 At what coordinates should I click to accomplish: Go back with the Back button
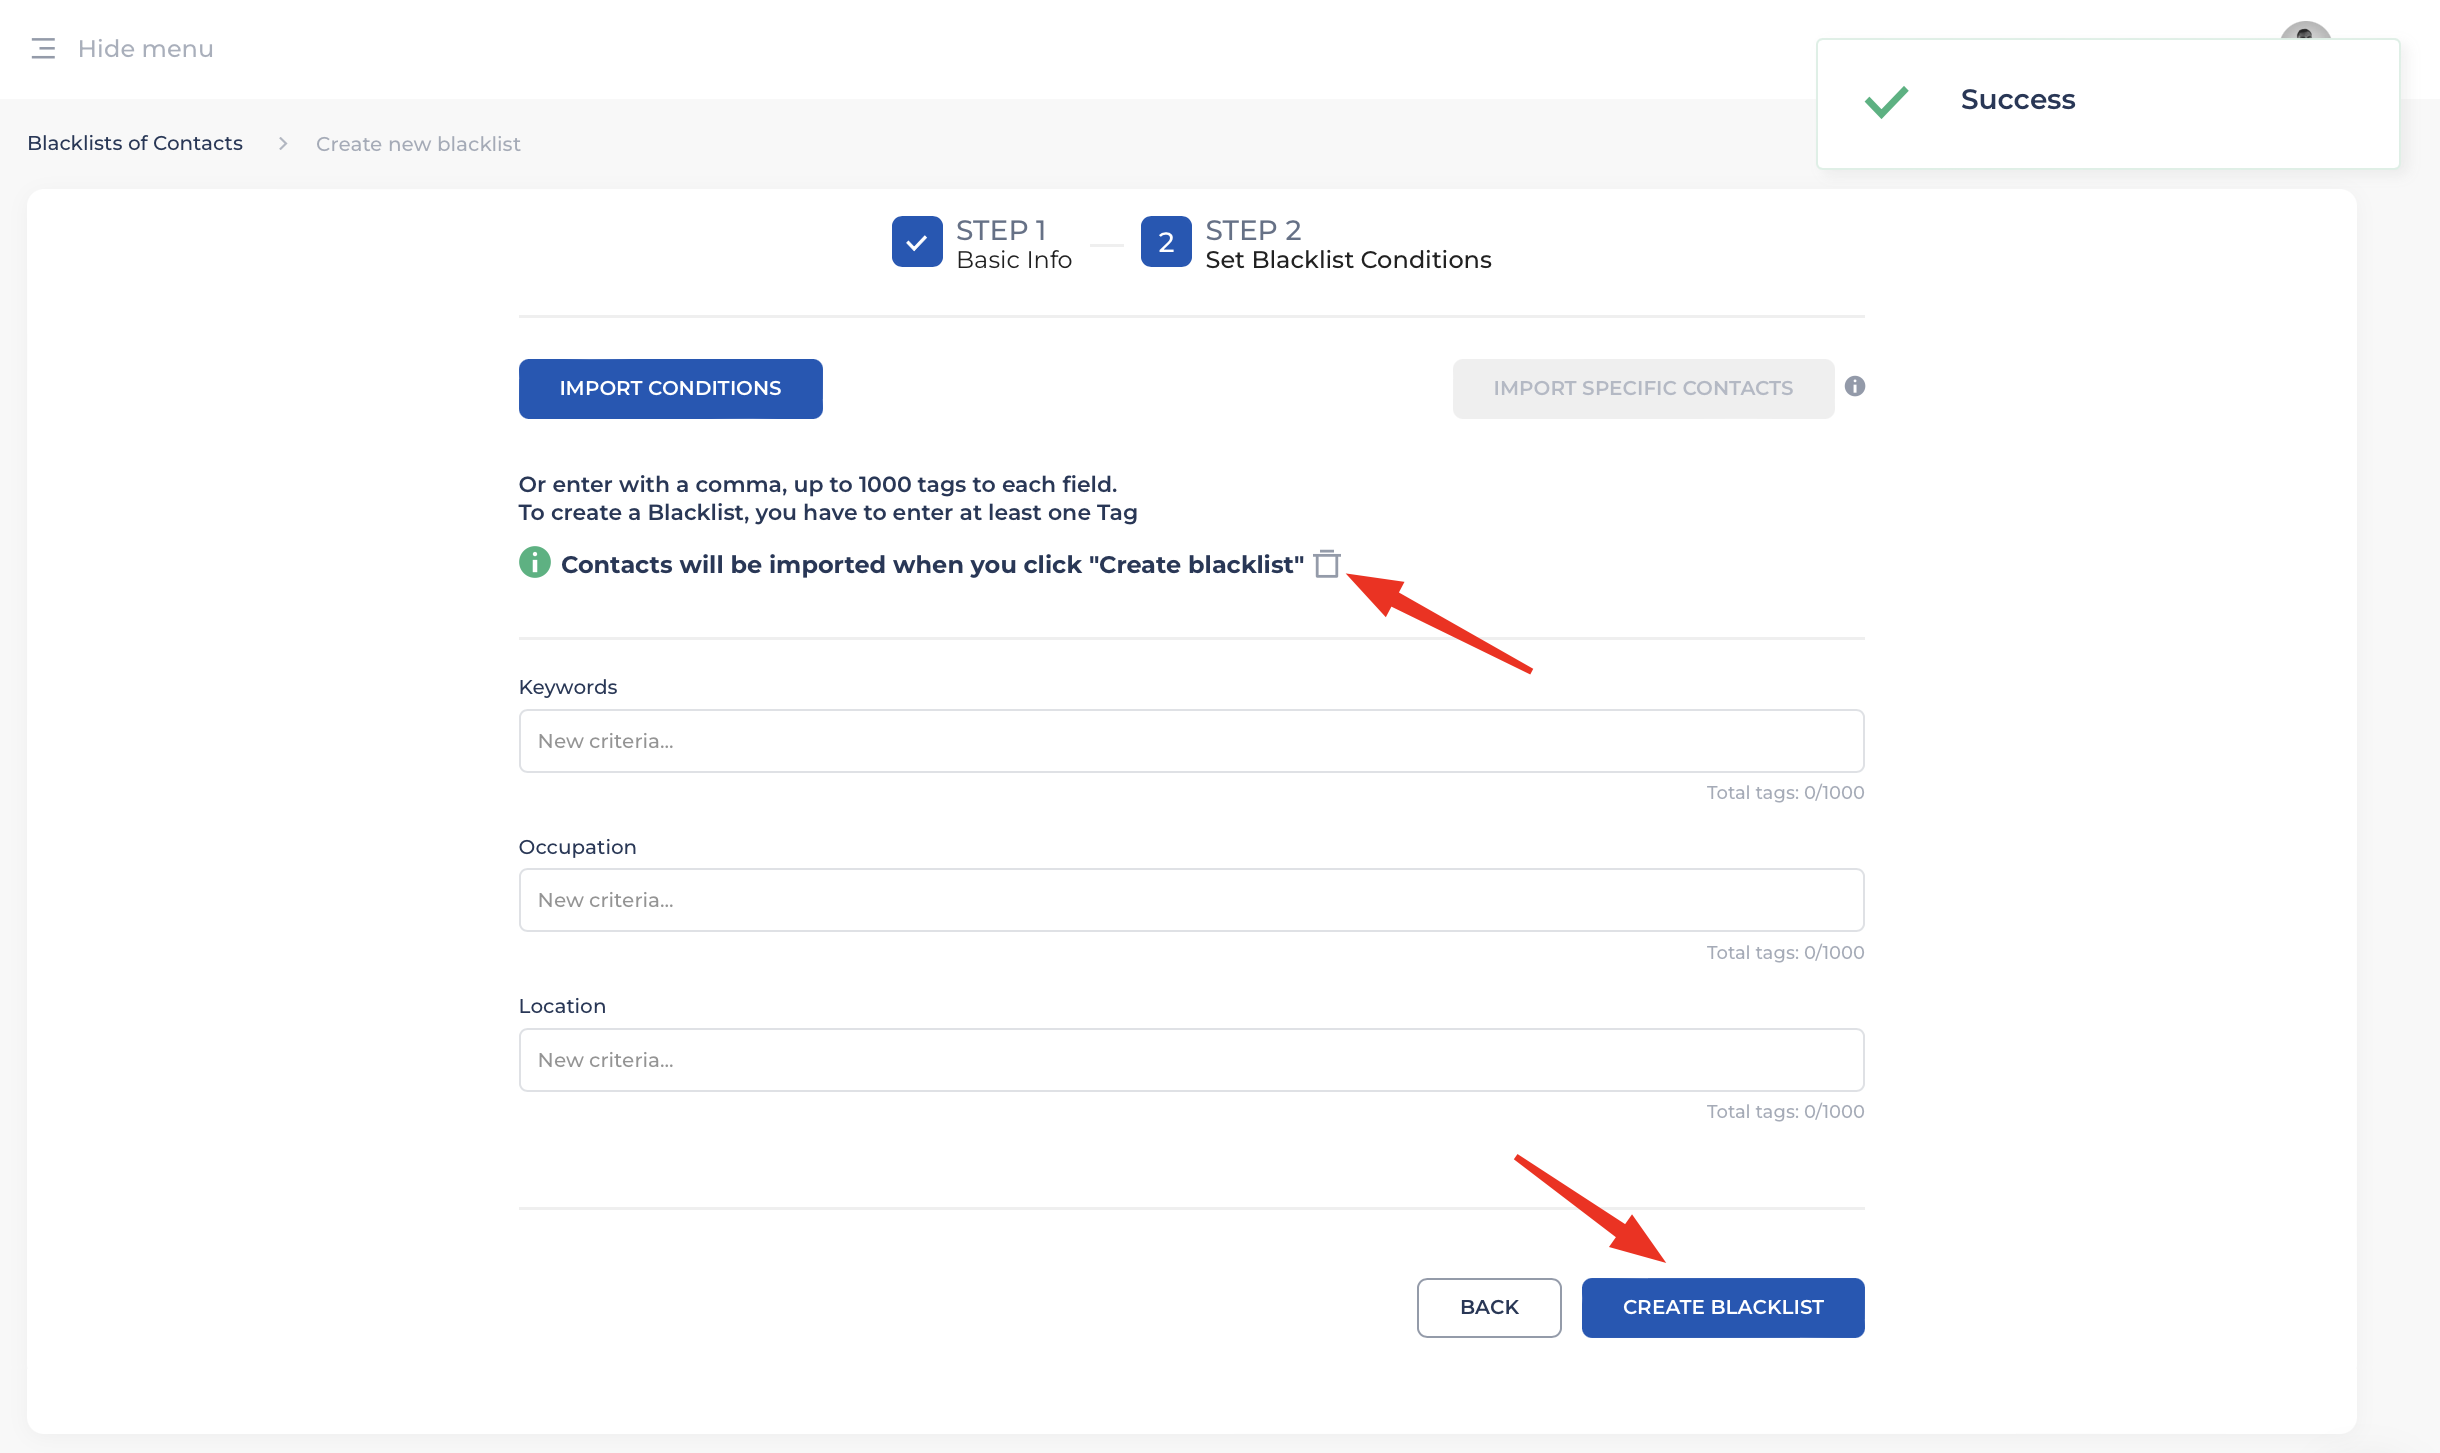coord(1488,1307)
